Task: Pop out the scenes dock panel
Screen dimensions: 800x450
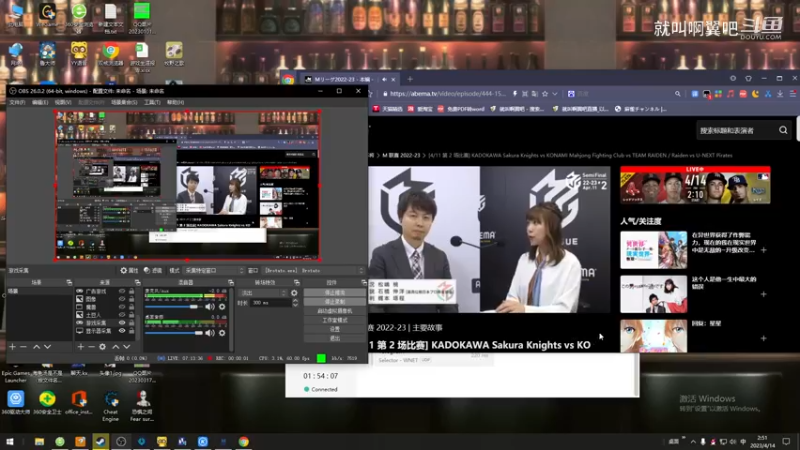Action: [x=69, y=282]
